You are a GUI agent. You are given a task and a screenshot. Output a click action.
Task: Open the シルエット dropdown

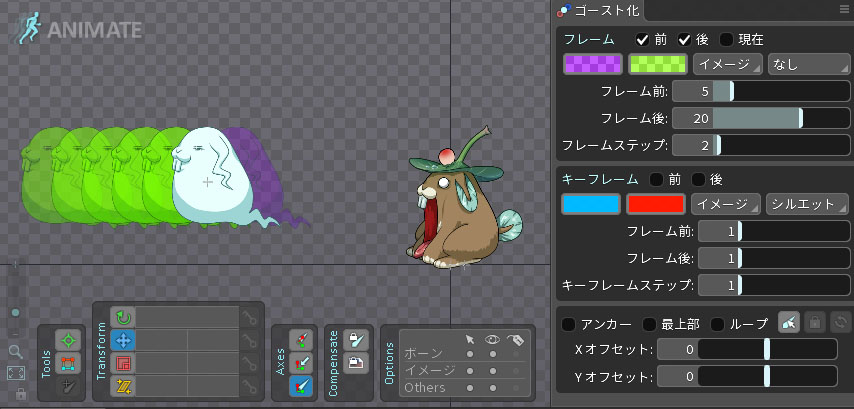tap(807, 204)
